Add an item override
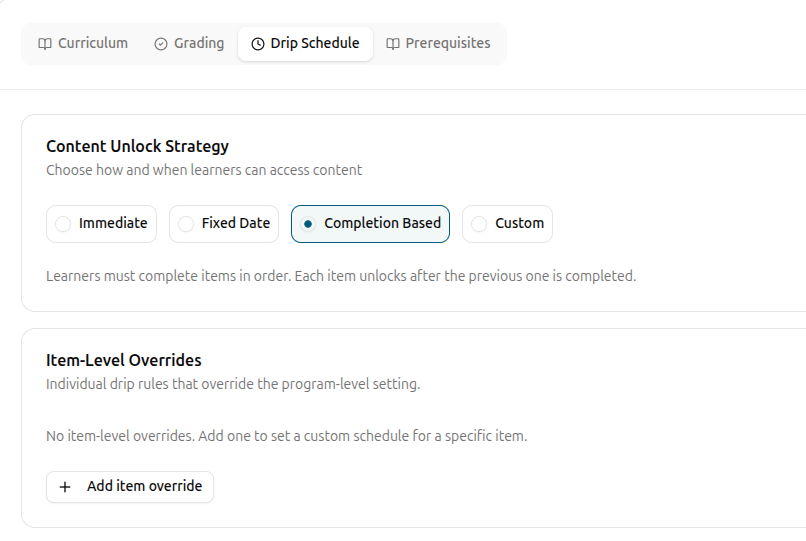806x541 pixels. tap(130, 487)
